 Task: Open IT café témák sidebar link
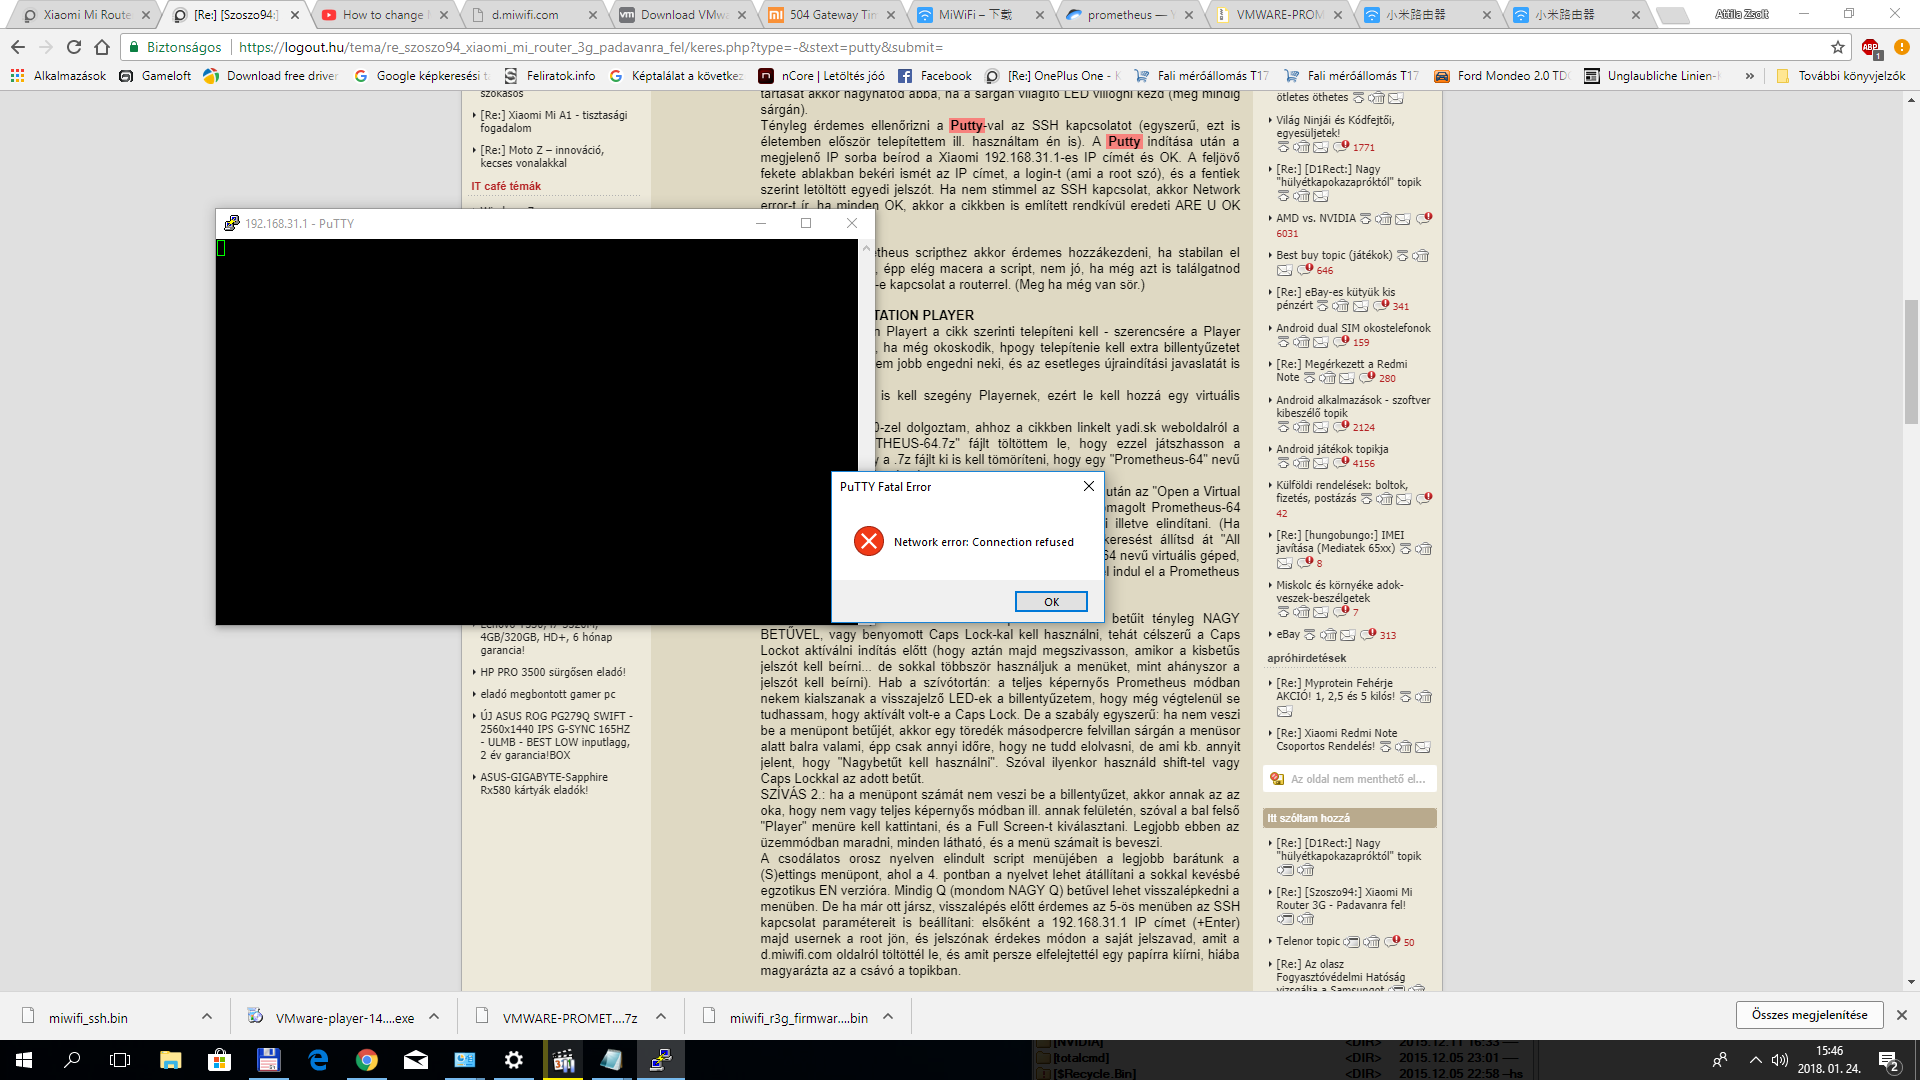pos(506,186)
